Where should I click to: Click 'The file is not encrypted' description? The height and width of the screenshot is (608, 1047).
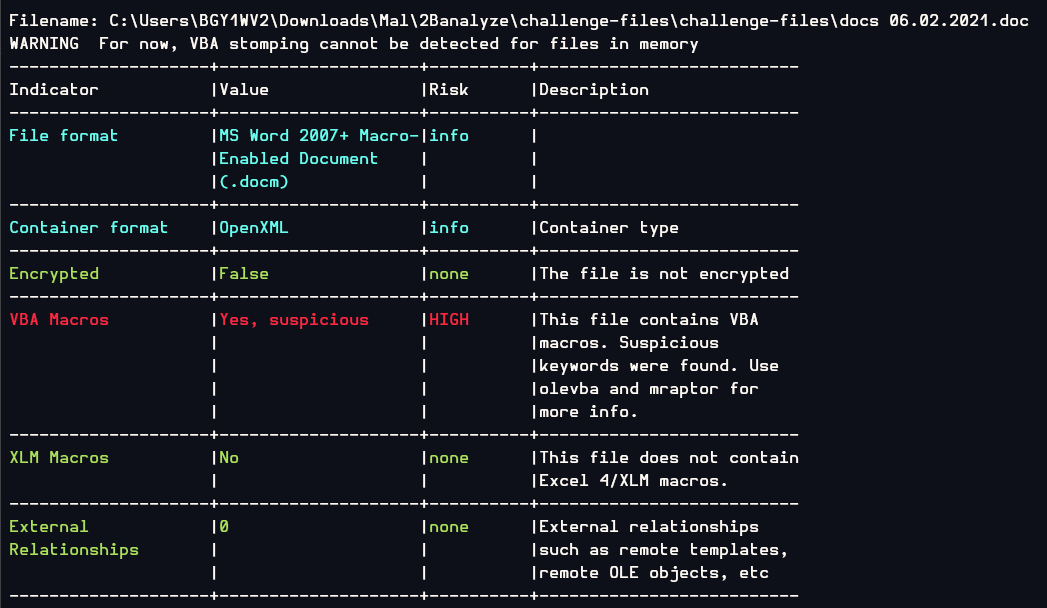[x=664, y=274]
